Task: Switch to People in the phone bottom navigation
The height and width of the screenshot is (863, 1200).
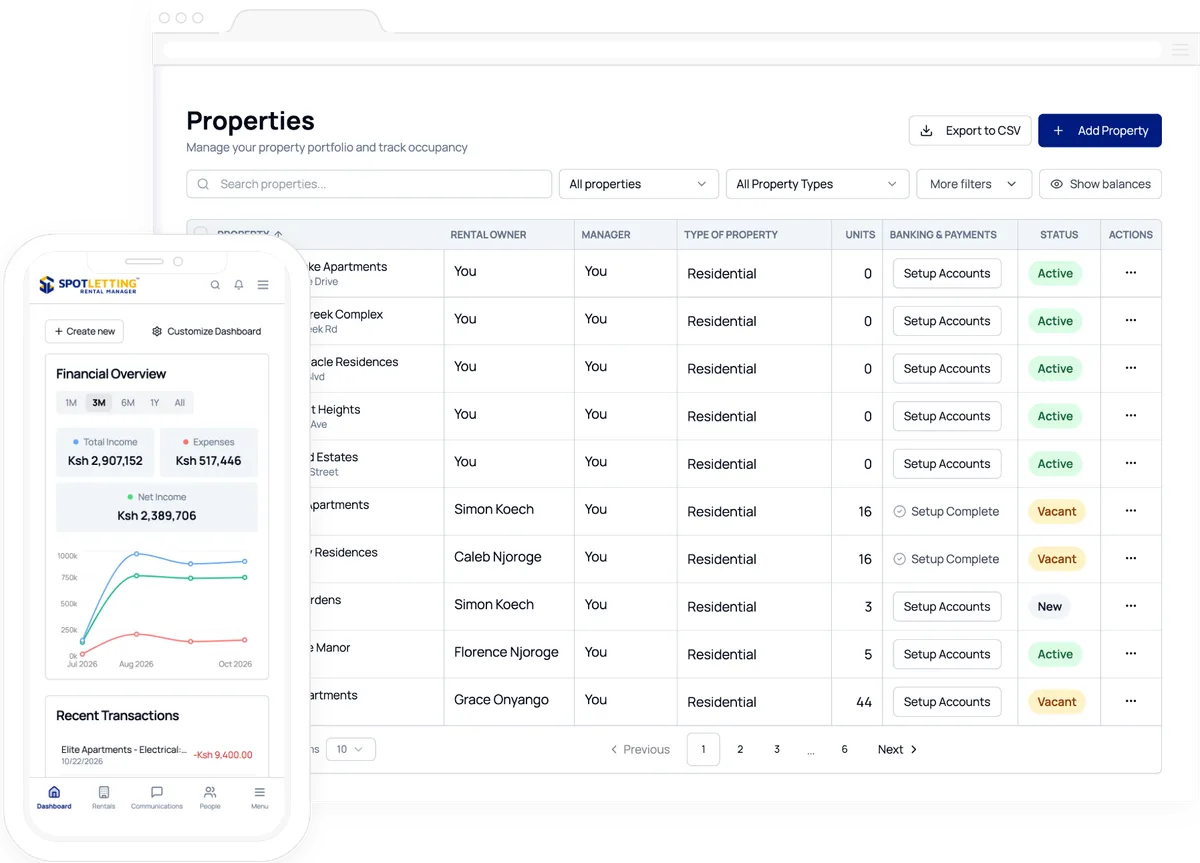Action: [x=210, y=797]
